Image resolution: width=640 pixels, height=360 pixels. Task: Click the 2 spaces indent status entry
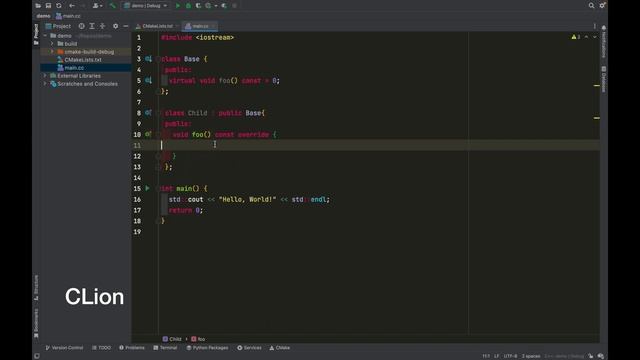click(x=531, y=356)
